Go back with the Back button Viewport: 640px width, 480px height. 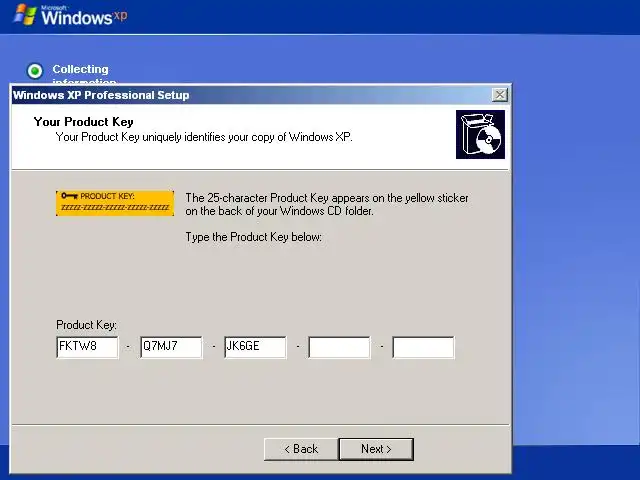(x=301, y=449)
